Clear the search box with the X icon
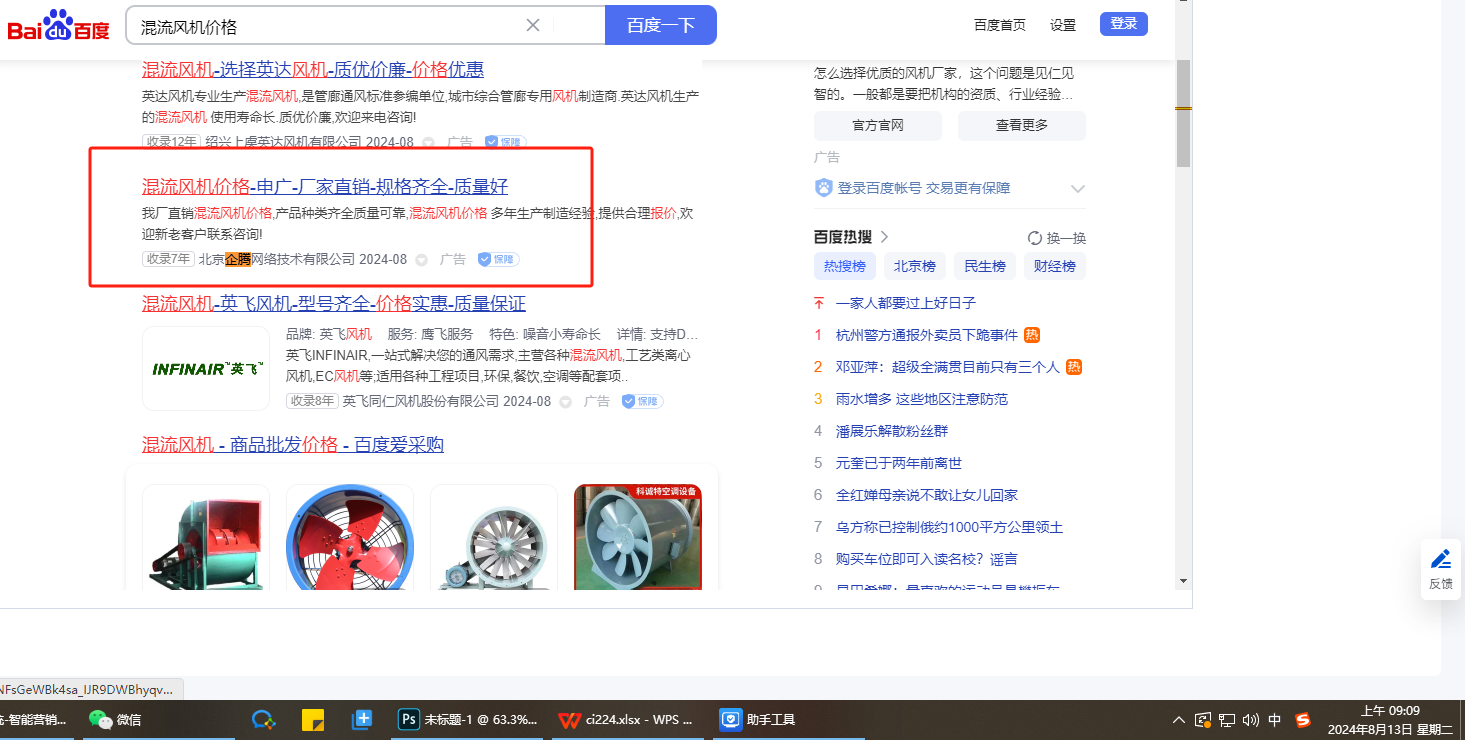 click(533, 25)
